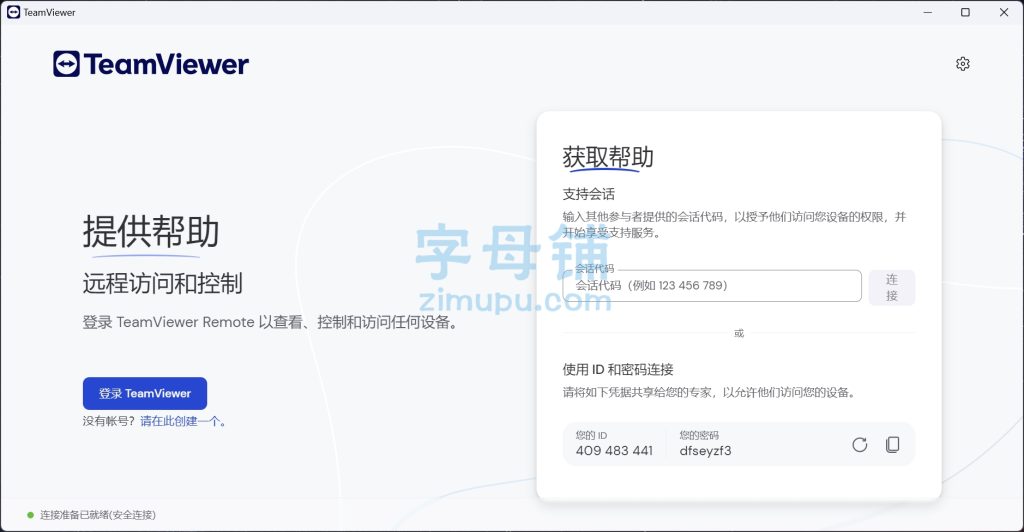This screenshot has width=1024, height=532.
Task: Click the 登录 TeamViewer button
Action: pyautogui.click(x=145, y=394)
